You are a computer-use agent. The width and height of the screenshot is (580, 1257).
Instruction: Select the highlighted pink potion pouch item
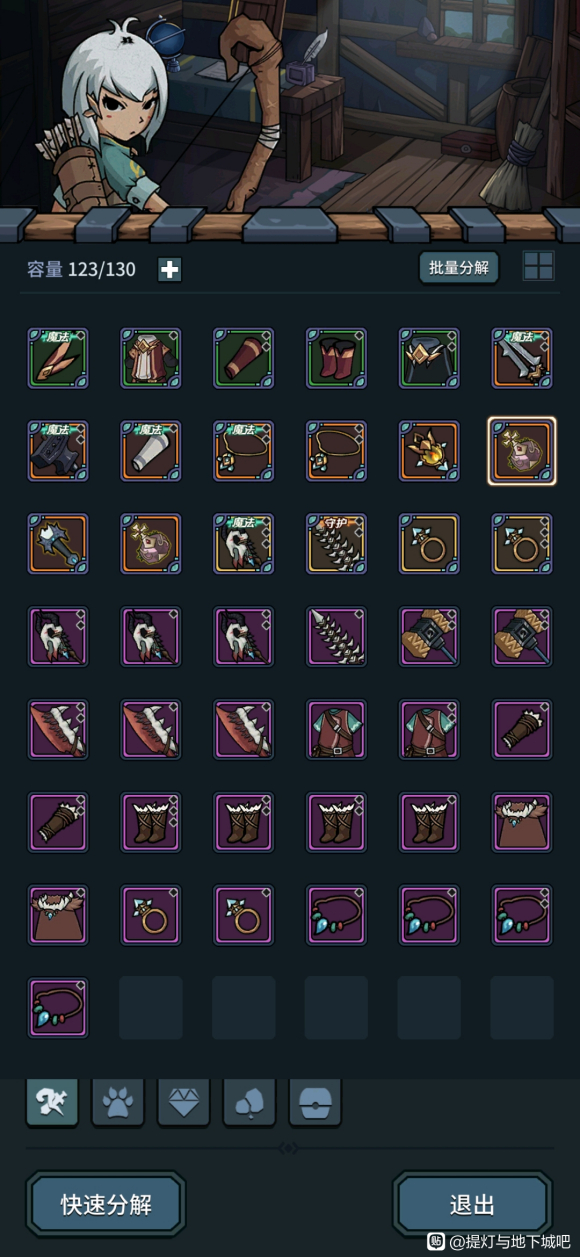[522, 451]
